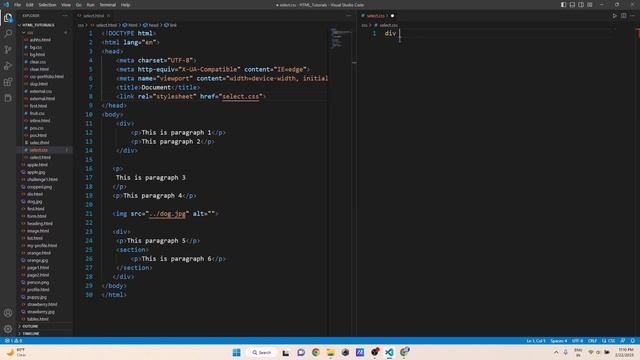Close the select.html editor tab

pyautogui.click(x=109, y=16)
